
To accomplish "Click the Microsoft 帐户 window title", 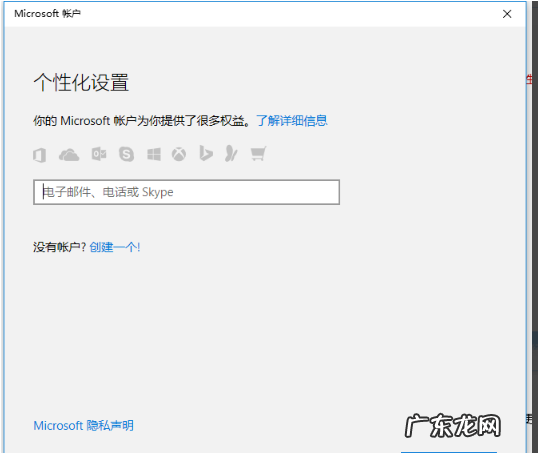I will click(x=47, y=14).
